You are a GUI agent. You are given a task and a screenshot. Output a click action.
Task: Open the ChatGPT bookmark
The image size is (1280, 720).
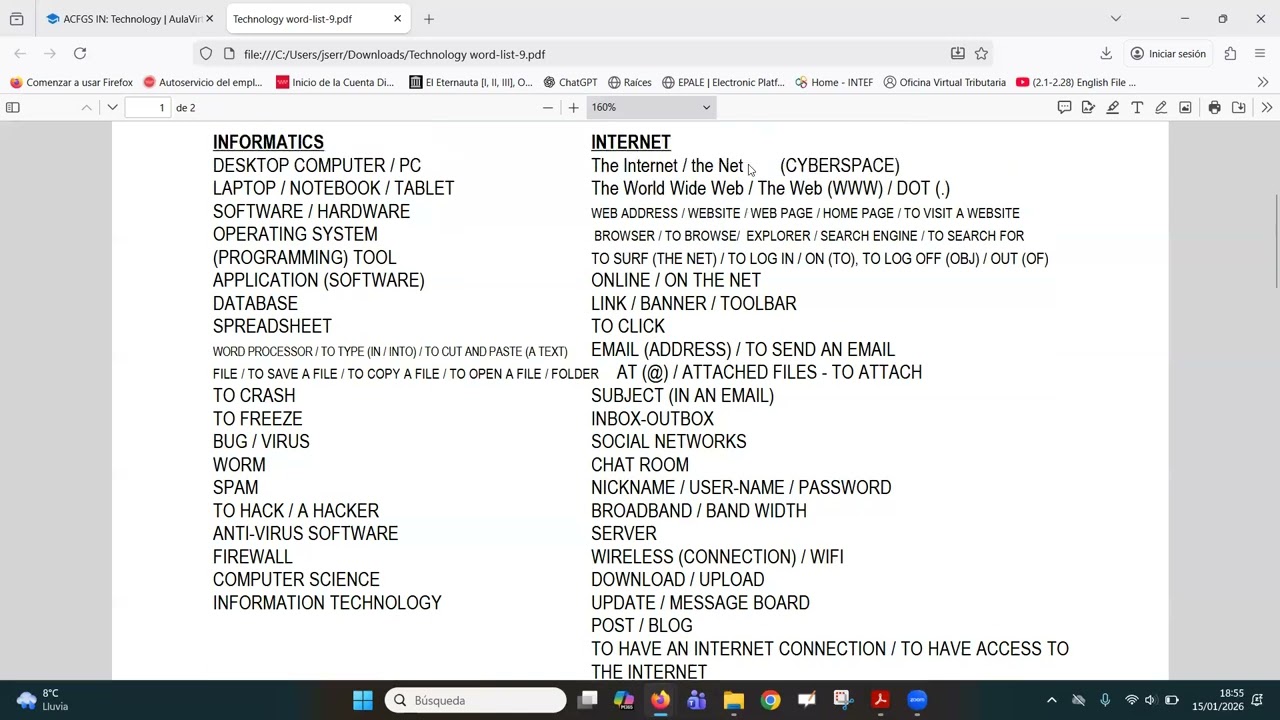pos(570,82)
